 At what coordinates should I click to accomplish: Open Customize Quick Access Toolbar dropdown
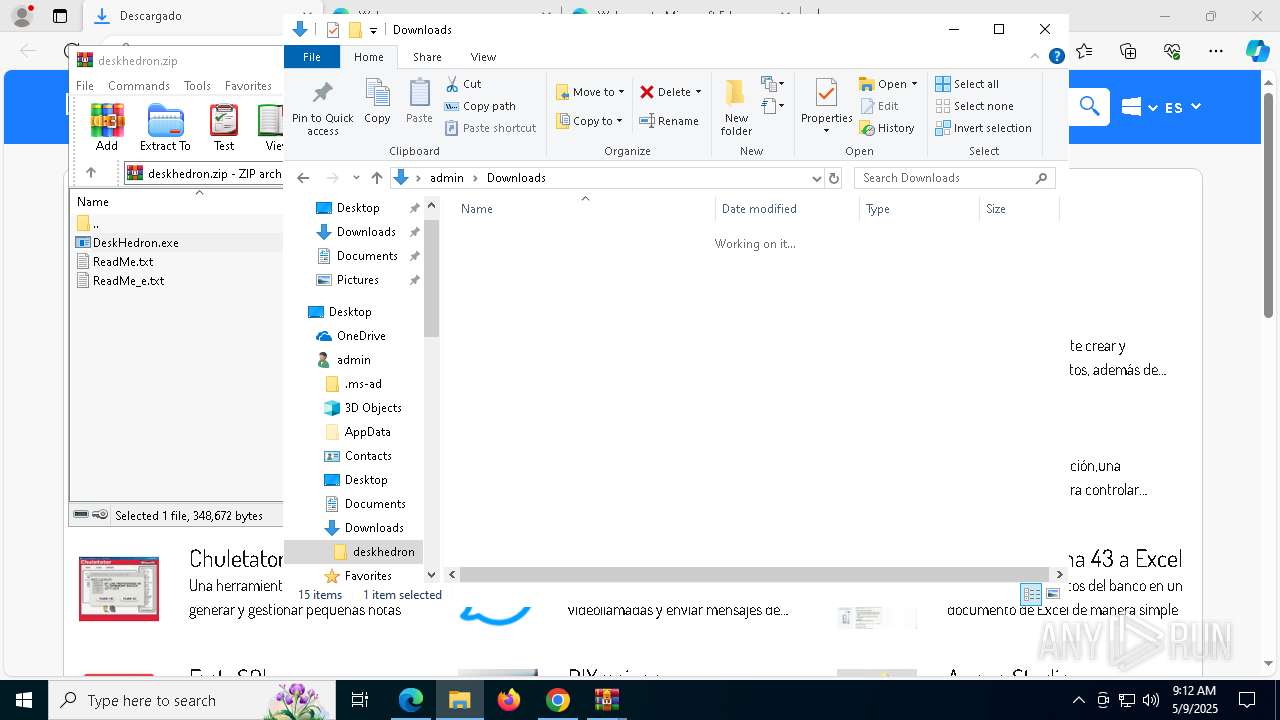coord(373,30)
